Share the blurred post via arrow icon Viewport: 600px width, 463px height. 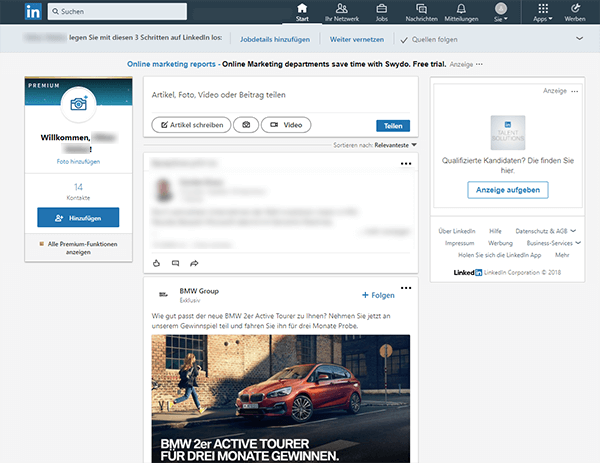pyautogui.click(x=194, y=263)
